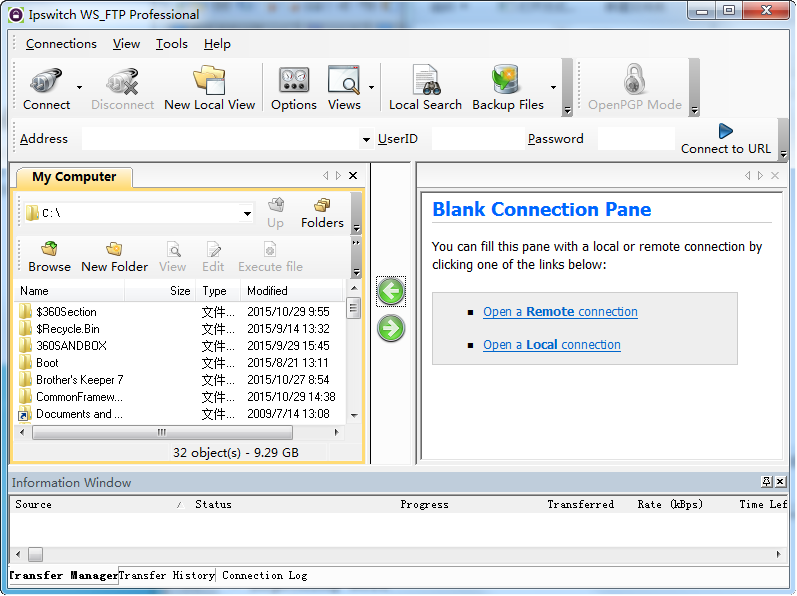Expand the Views dropdown arrow
The height and width of the screenshot is (596, 797).
pyautogui.click(x=372, y=87)
